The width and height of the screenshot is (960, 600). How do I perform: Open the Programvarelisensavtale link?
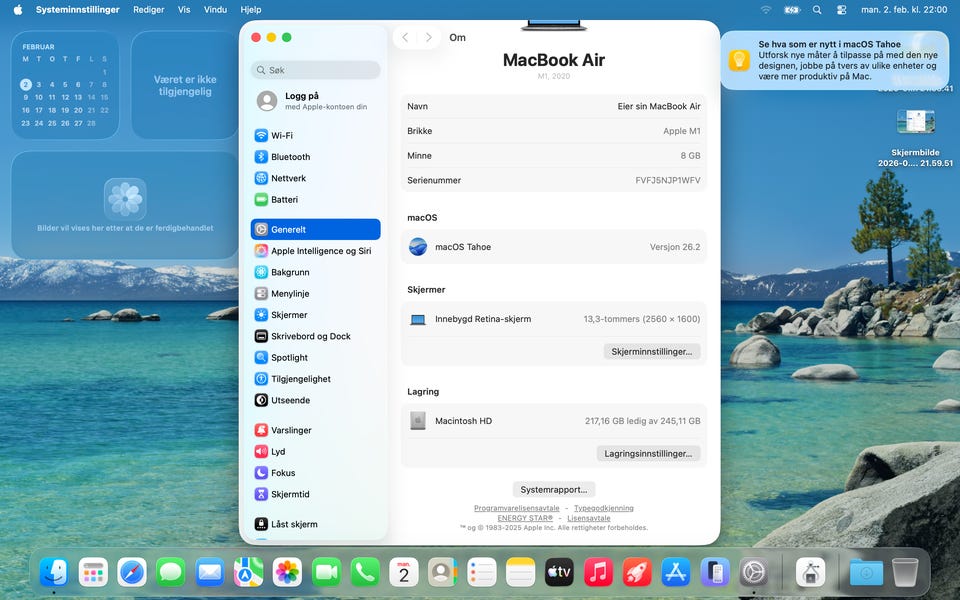[516, 508]
